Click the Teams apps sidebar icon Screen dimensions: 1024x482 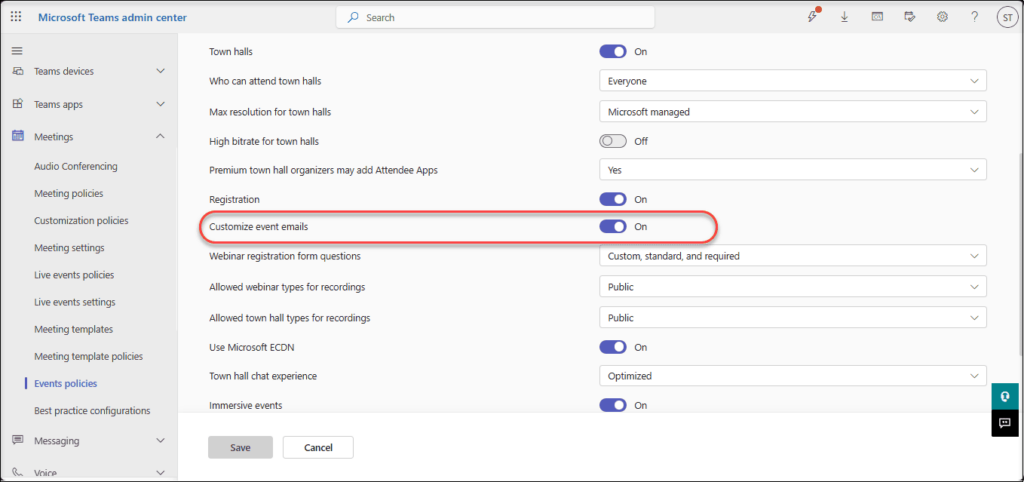click(18, 104)
